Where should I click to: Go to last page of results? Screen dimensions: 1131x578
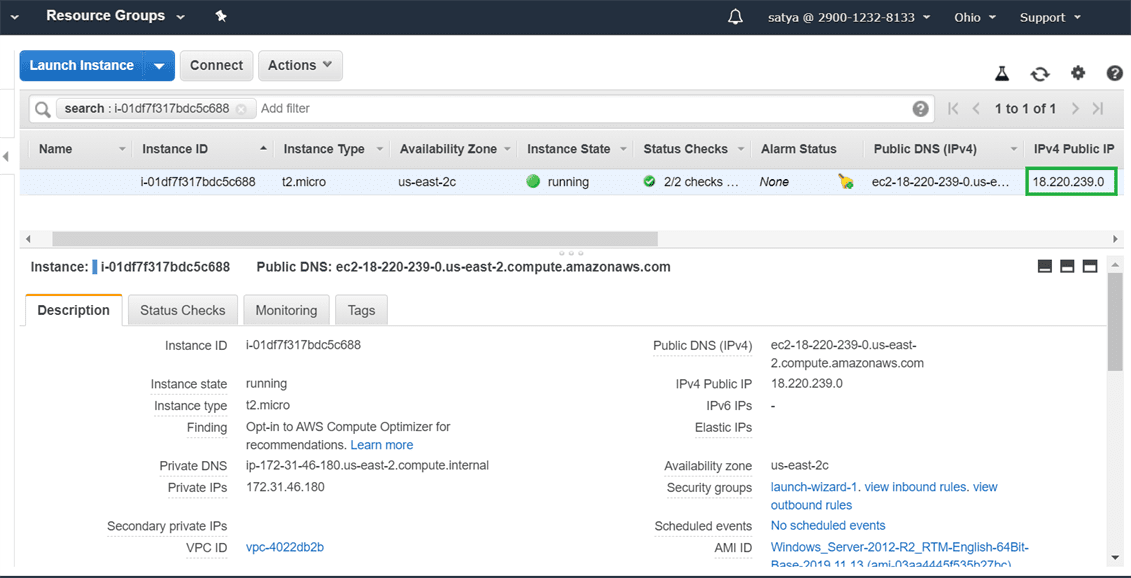(1098, 109)
